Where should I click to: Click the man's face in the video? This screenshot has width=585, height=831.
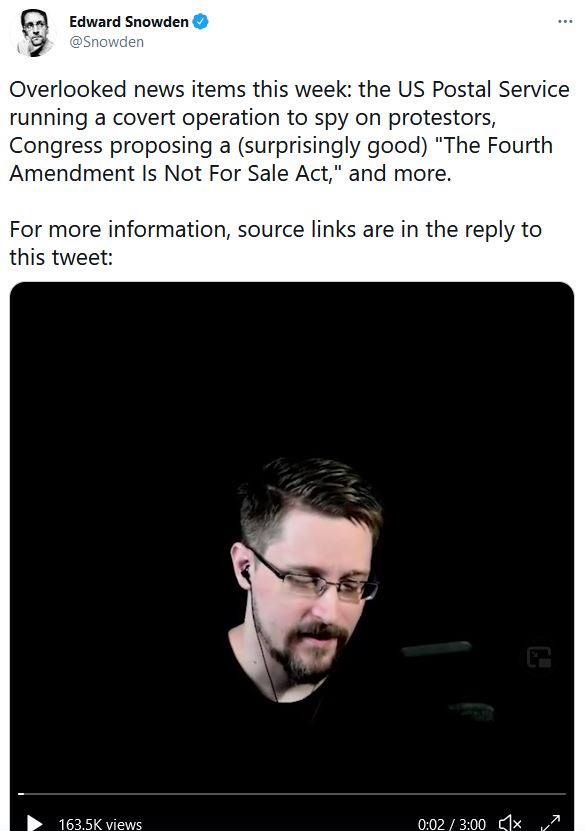[313, 594]
